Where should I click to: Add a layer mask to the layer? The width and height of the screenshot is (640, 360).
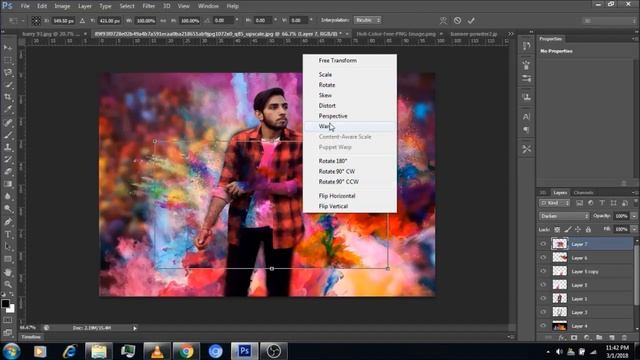click(574, 338)
